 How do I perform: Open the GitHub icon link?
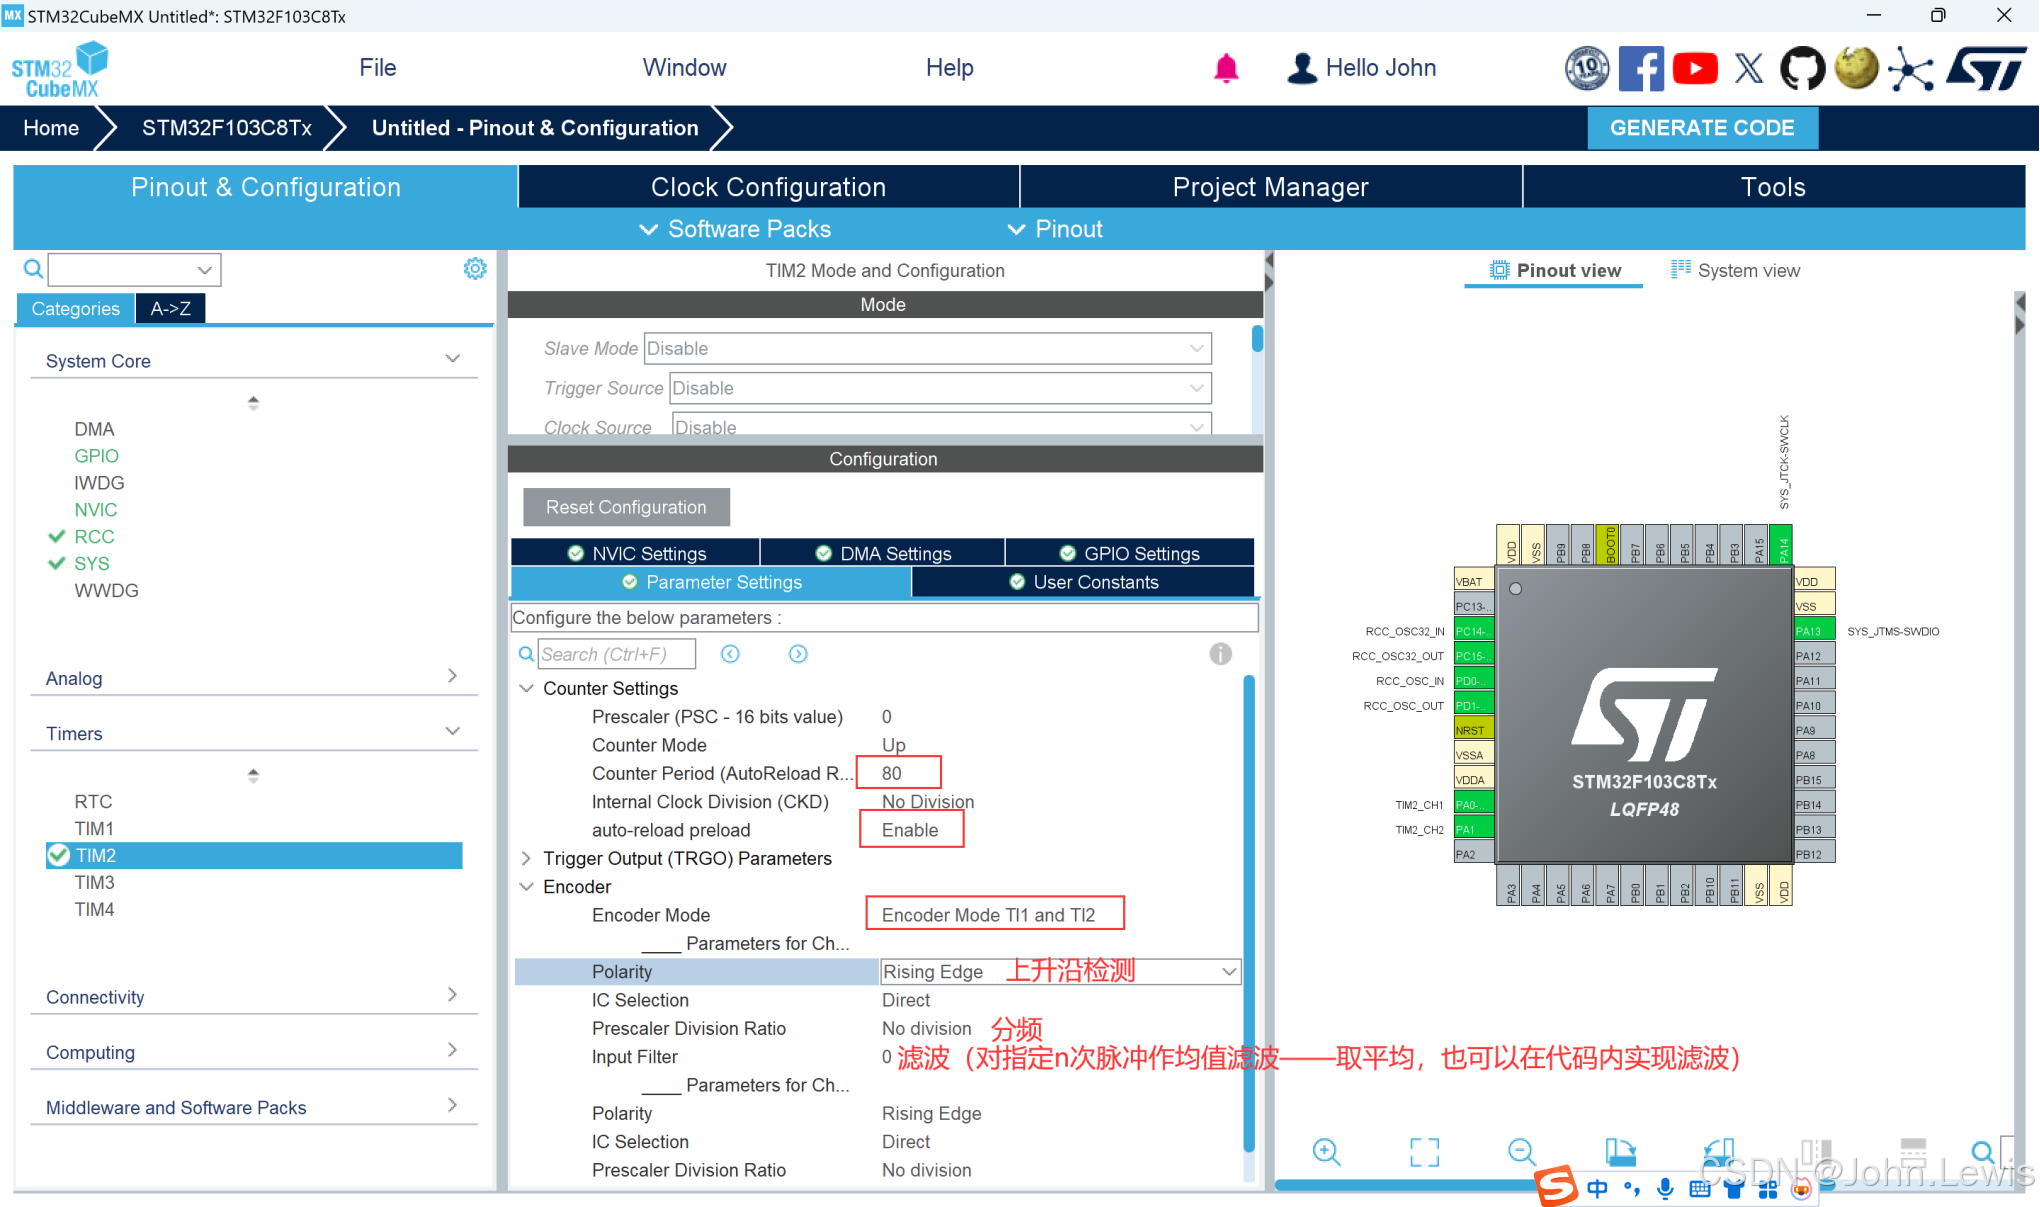tap(1802, 68)
